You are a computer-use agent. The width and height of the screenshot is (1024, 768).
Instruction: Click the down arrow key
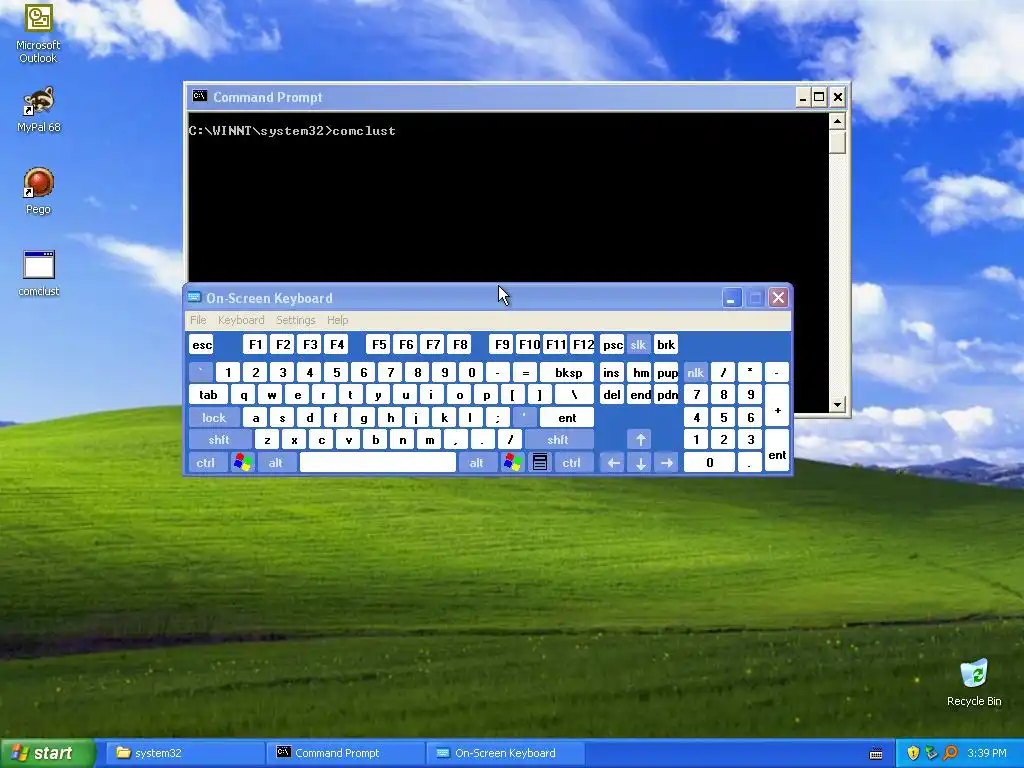pyautogui.click(x=640, y=462)
